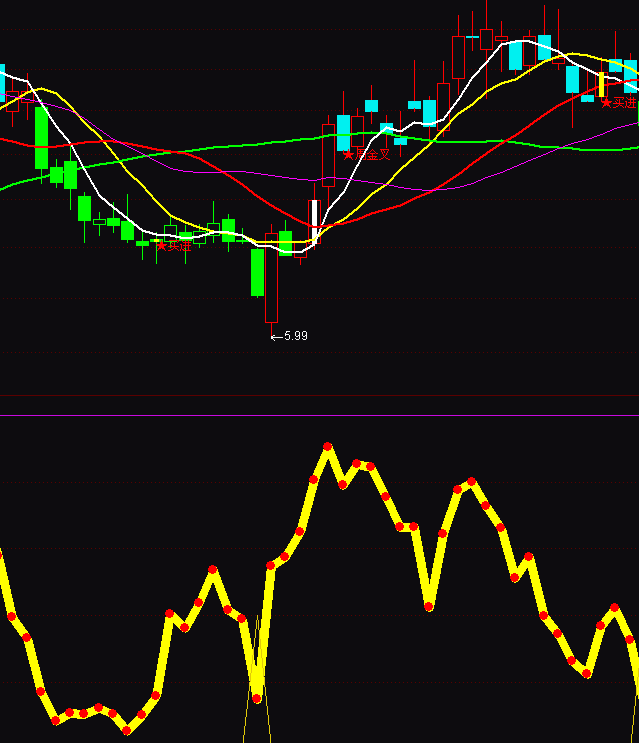Screen dimensions: 639x743
Task: Click the horizontal divider between chart panels
Action: (319, 415)
